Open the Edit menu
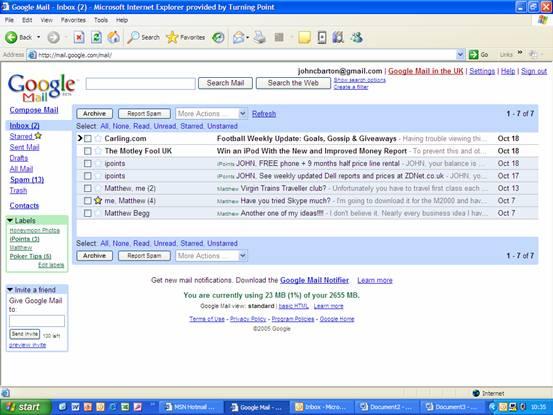The image size is (553, 415). (x=27, y=20)
